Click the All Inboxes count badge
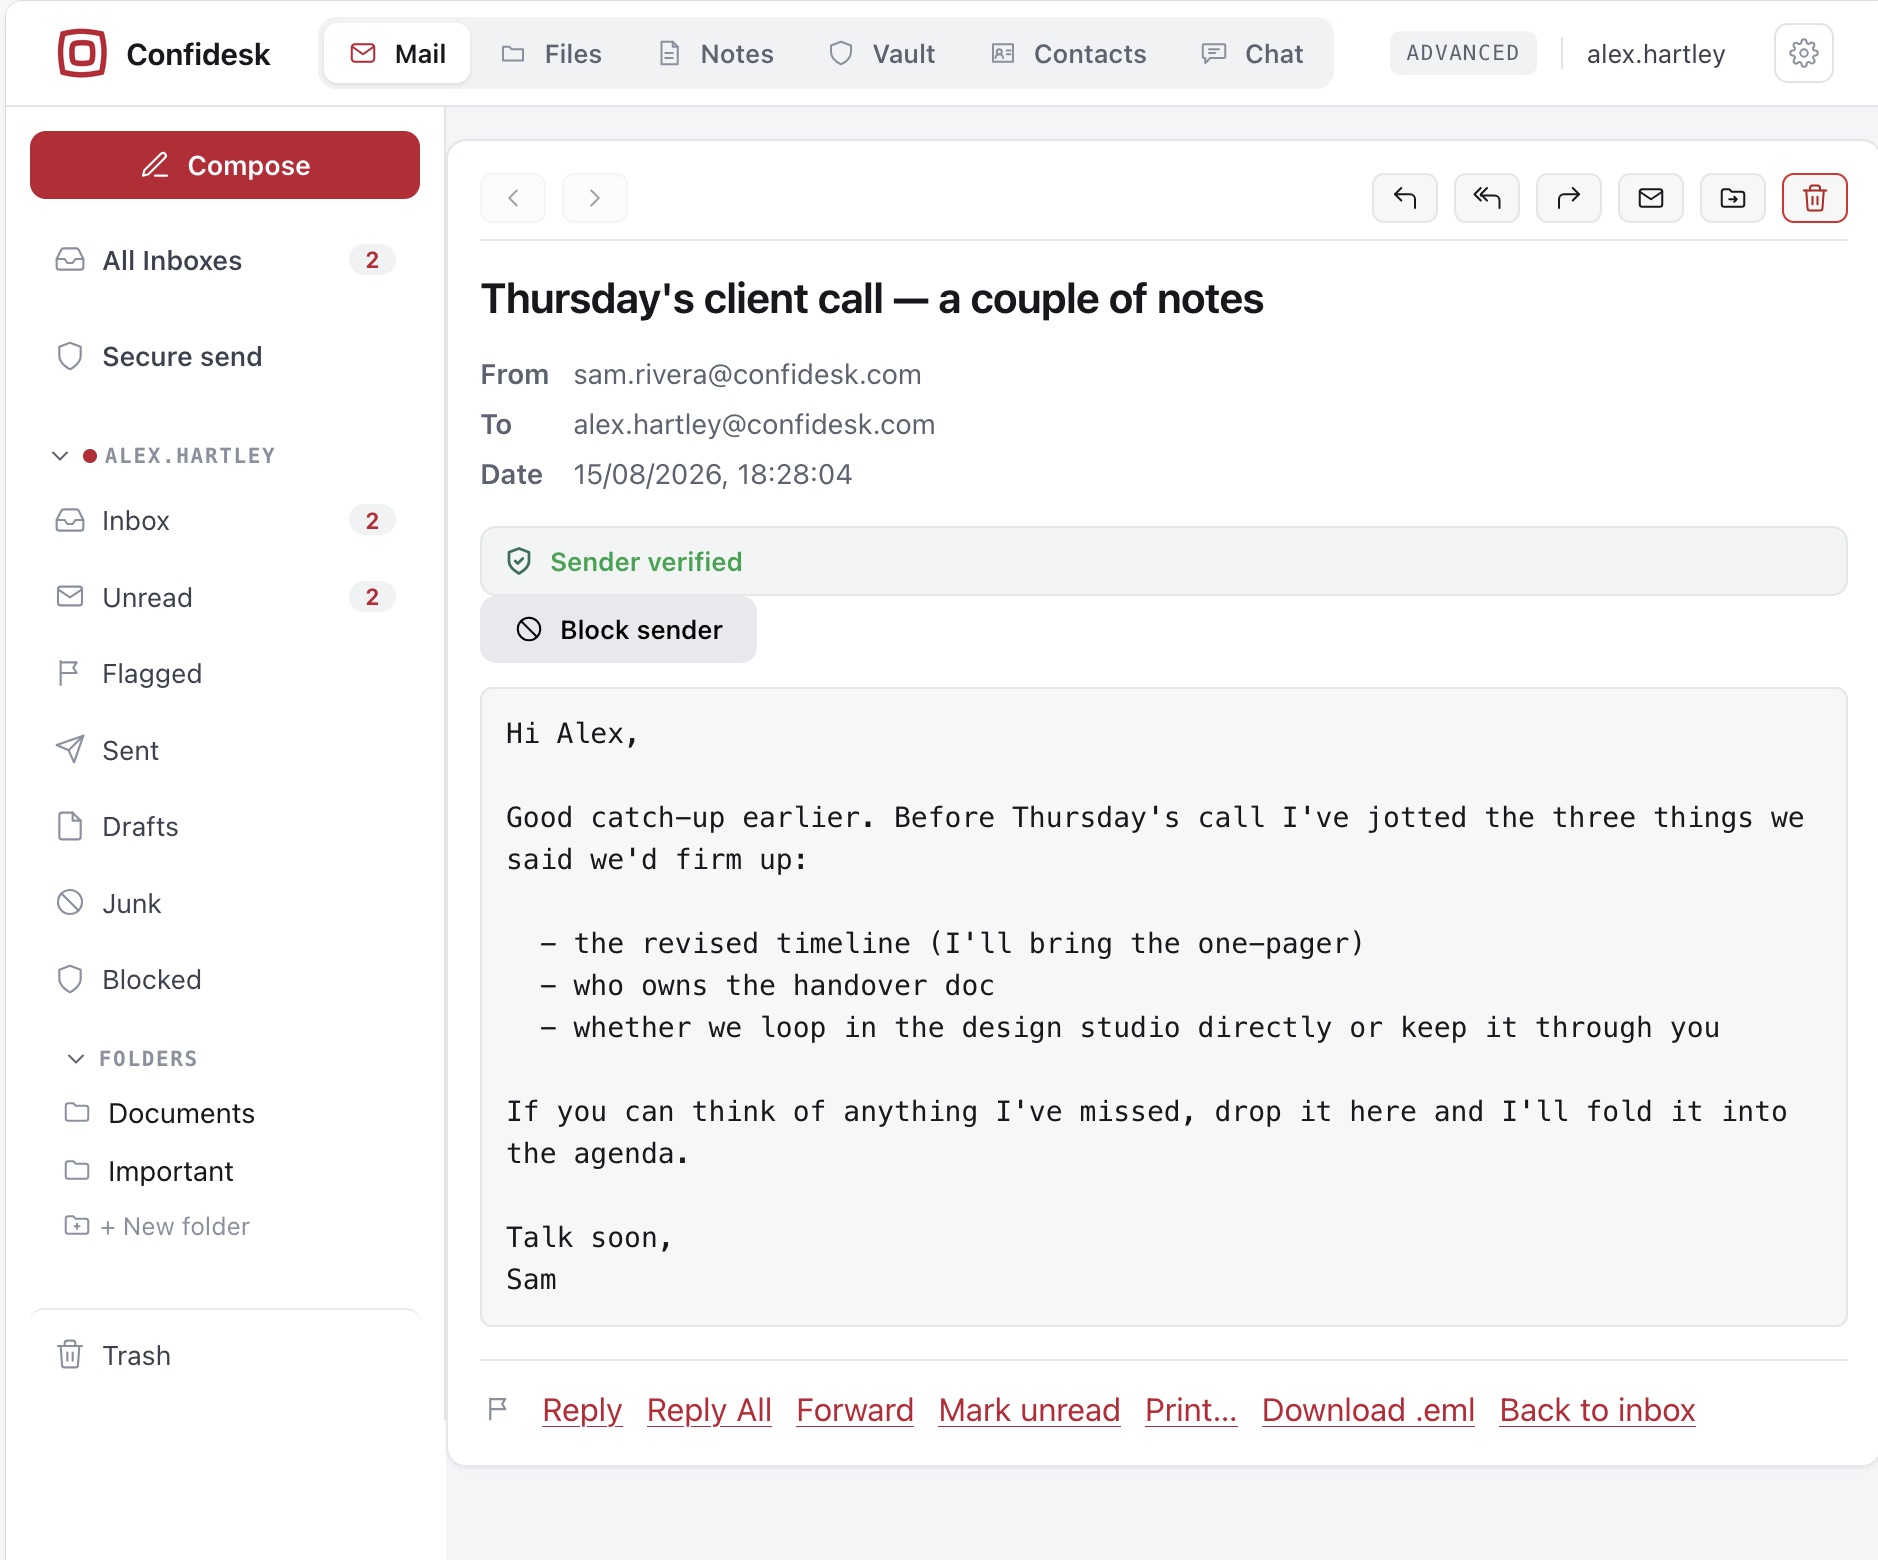1878x1560 pixels. click(x=372, y=261)
